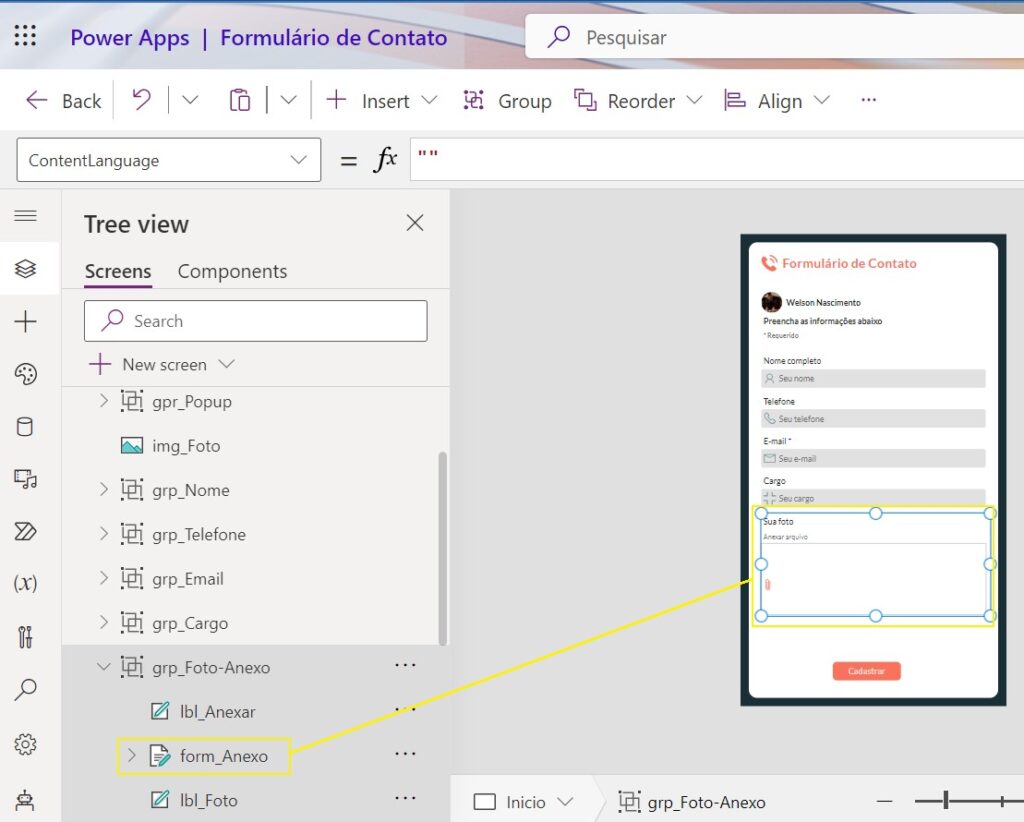Open the ContentLanguage property dropdown

[x=168, y=160]
